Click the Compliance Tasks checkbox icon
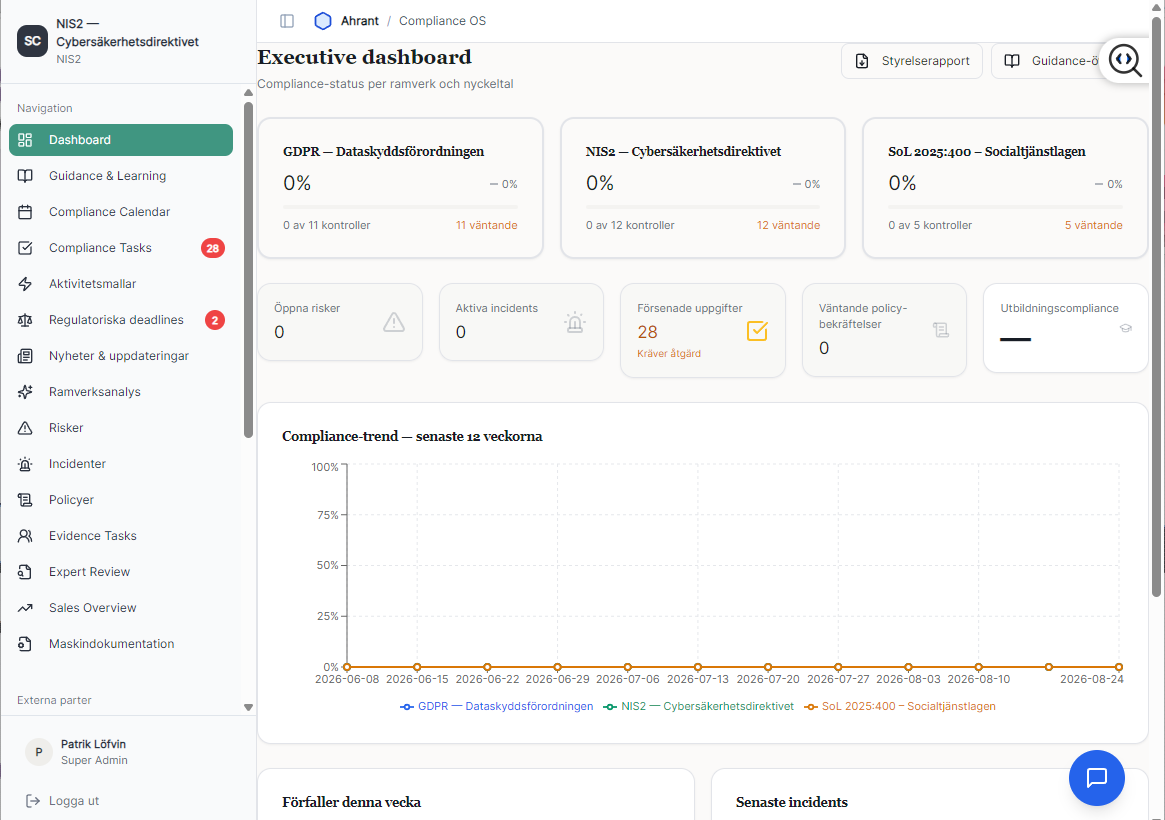The height and width of the screenshot is (820, 1165). (25, 248)
